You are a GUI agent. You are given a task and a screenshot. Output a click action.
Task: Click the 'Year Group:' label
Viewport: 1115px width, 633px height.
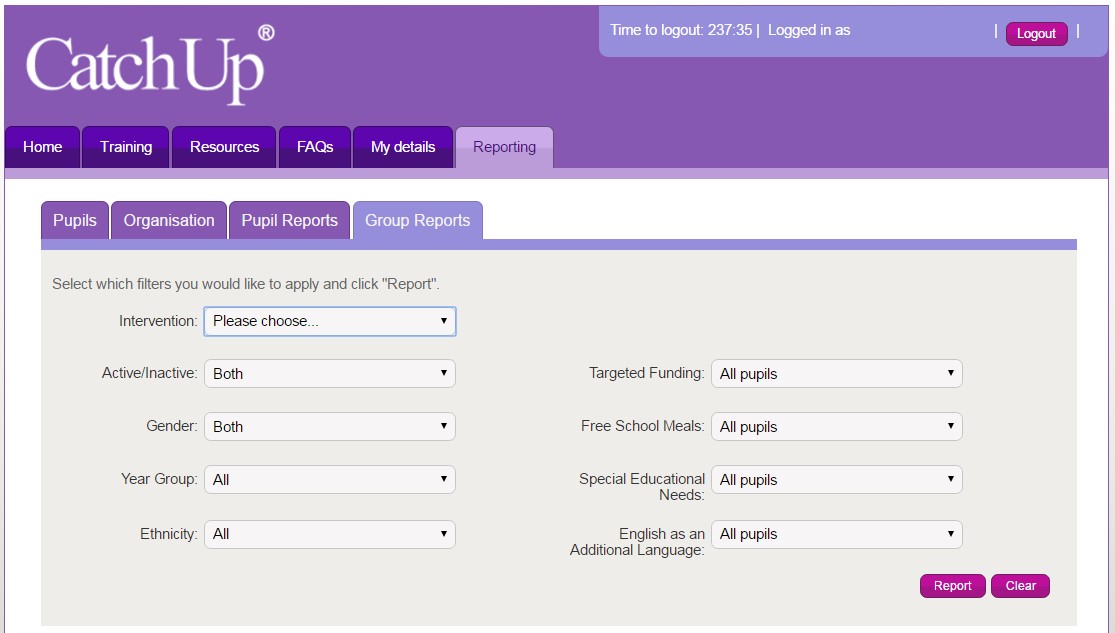pos(159,479)
